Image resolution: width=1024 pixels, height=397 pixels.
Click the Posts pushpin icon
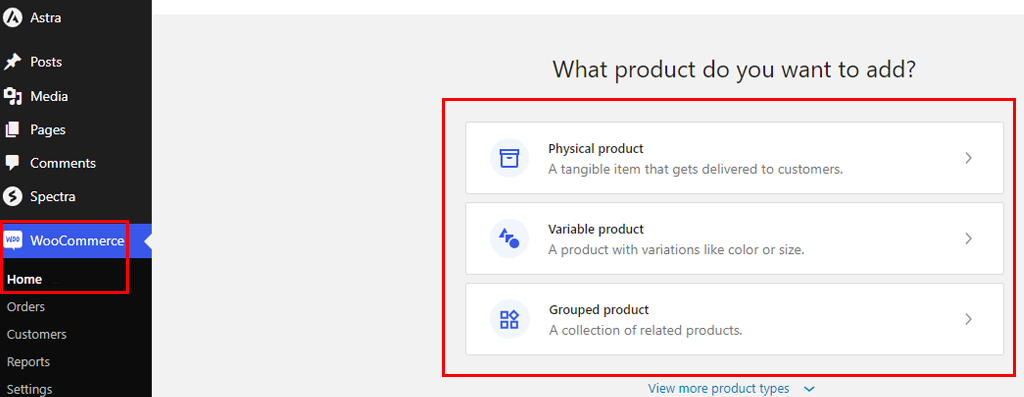[12, 63]
